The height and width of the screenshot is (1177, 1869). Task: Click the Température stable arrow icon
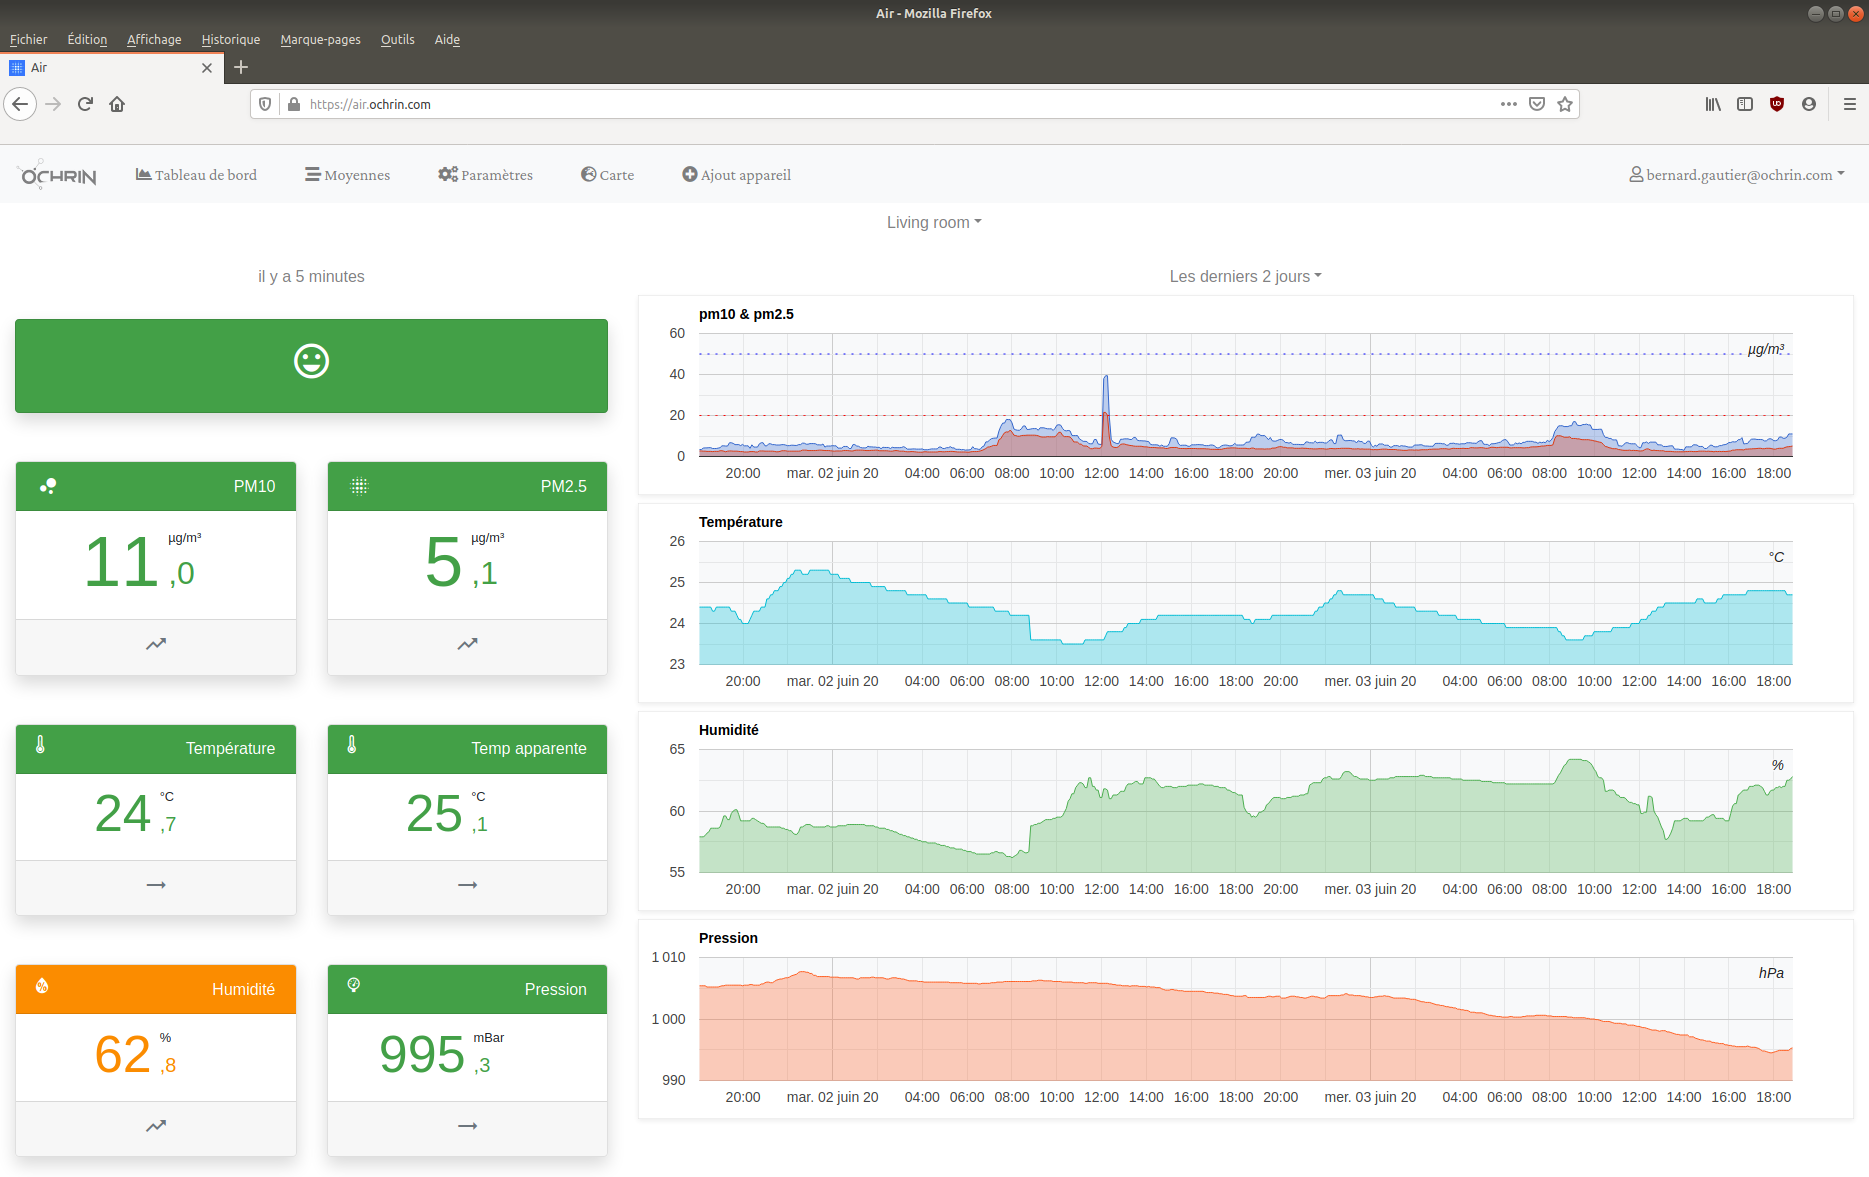click(x=156, y=885)
